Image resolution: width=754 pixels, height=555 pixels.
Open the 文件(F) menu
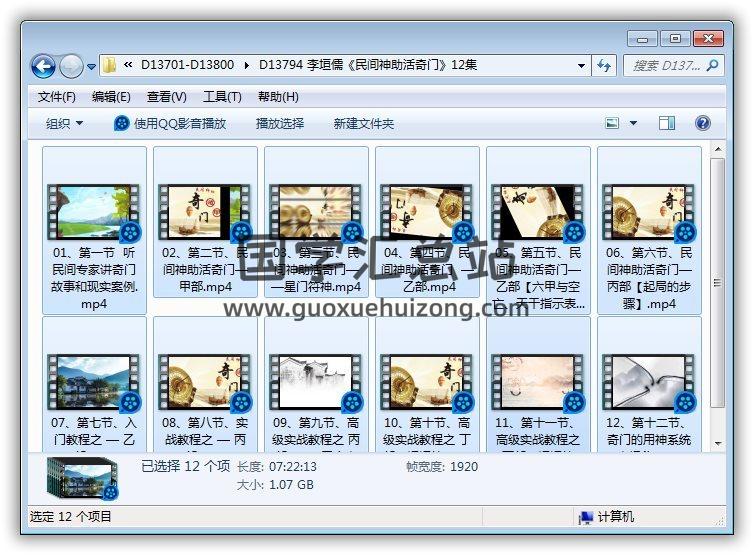coord(57,97)
